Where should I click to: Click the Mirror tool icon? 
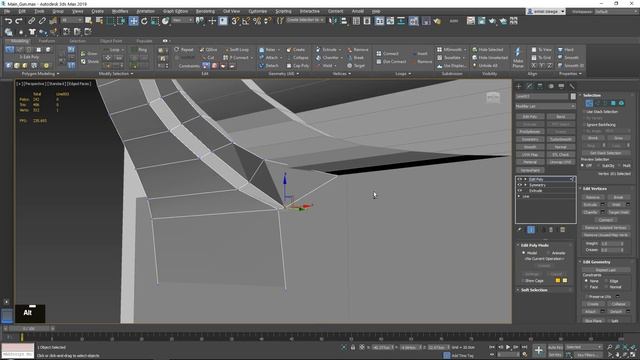pyautogui.click(x=333, y=21)
